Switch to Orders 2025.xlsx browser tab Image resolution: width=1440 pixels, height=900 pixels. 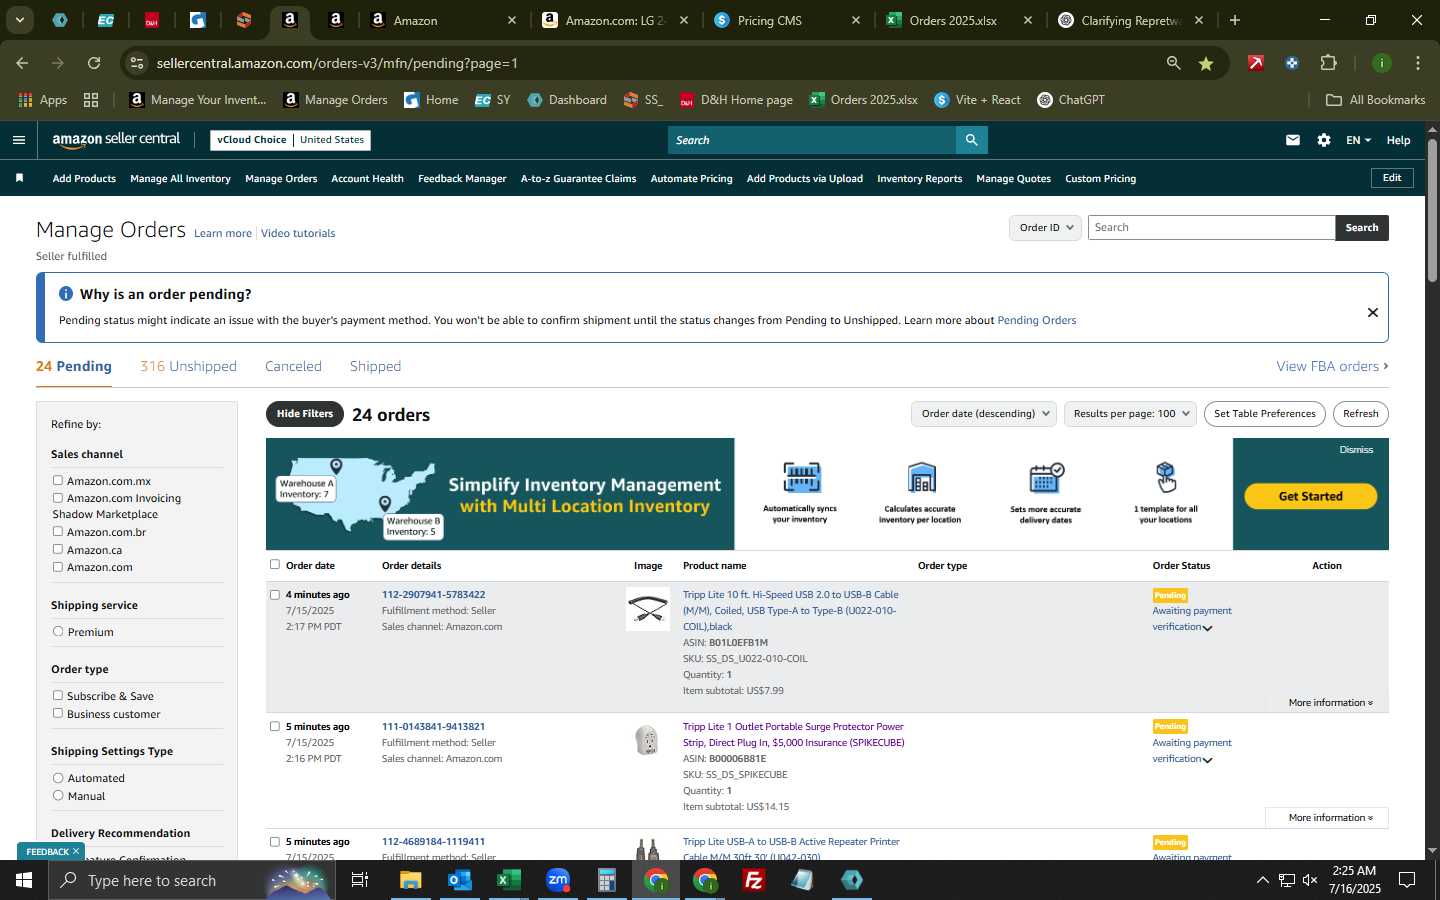coord(959,20)
